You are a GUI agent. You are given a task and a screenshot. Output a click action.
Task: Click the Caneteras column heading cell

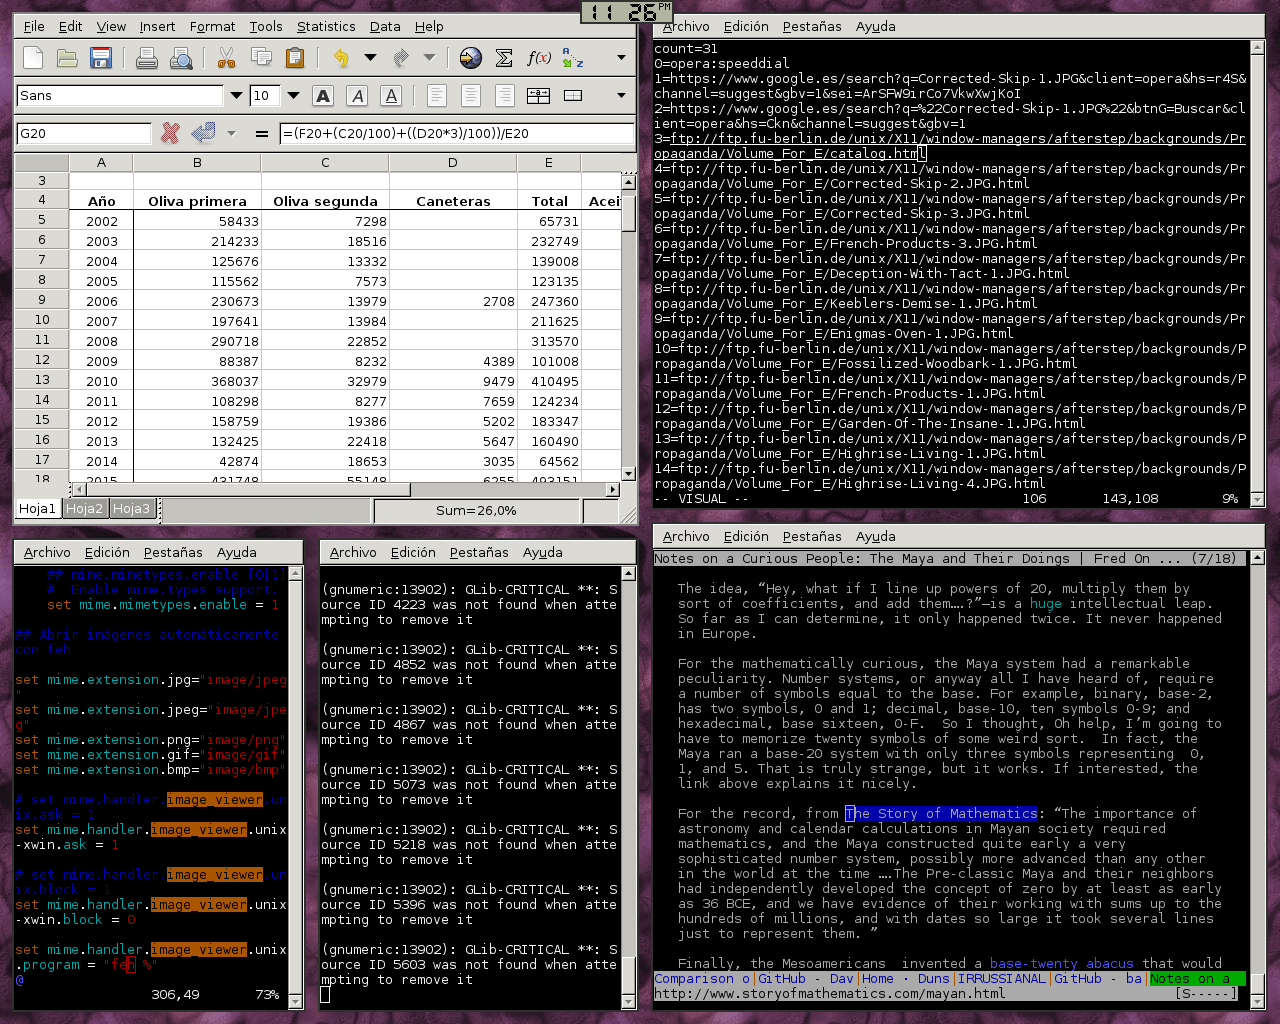[x=453, y=201]
